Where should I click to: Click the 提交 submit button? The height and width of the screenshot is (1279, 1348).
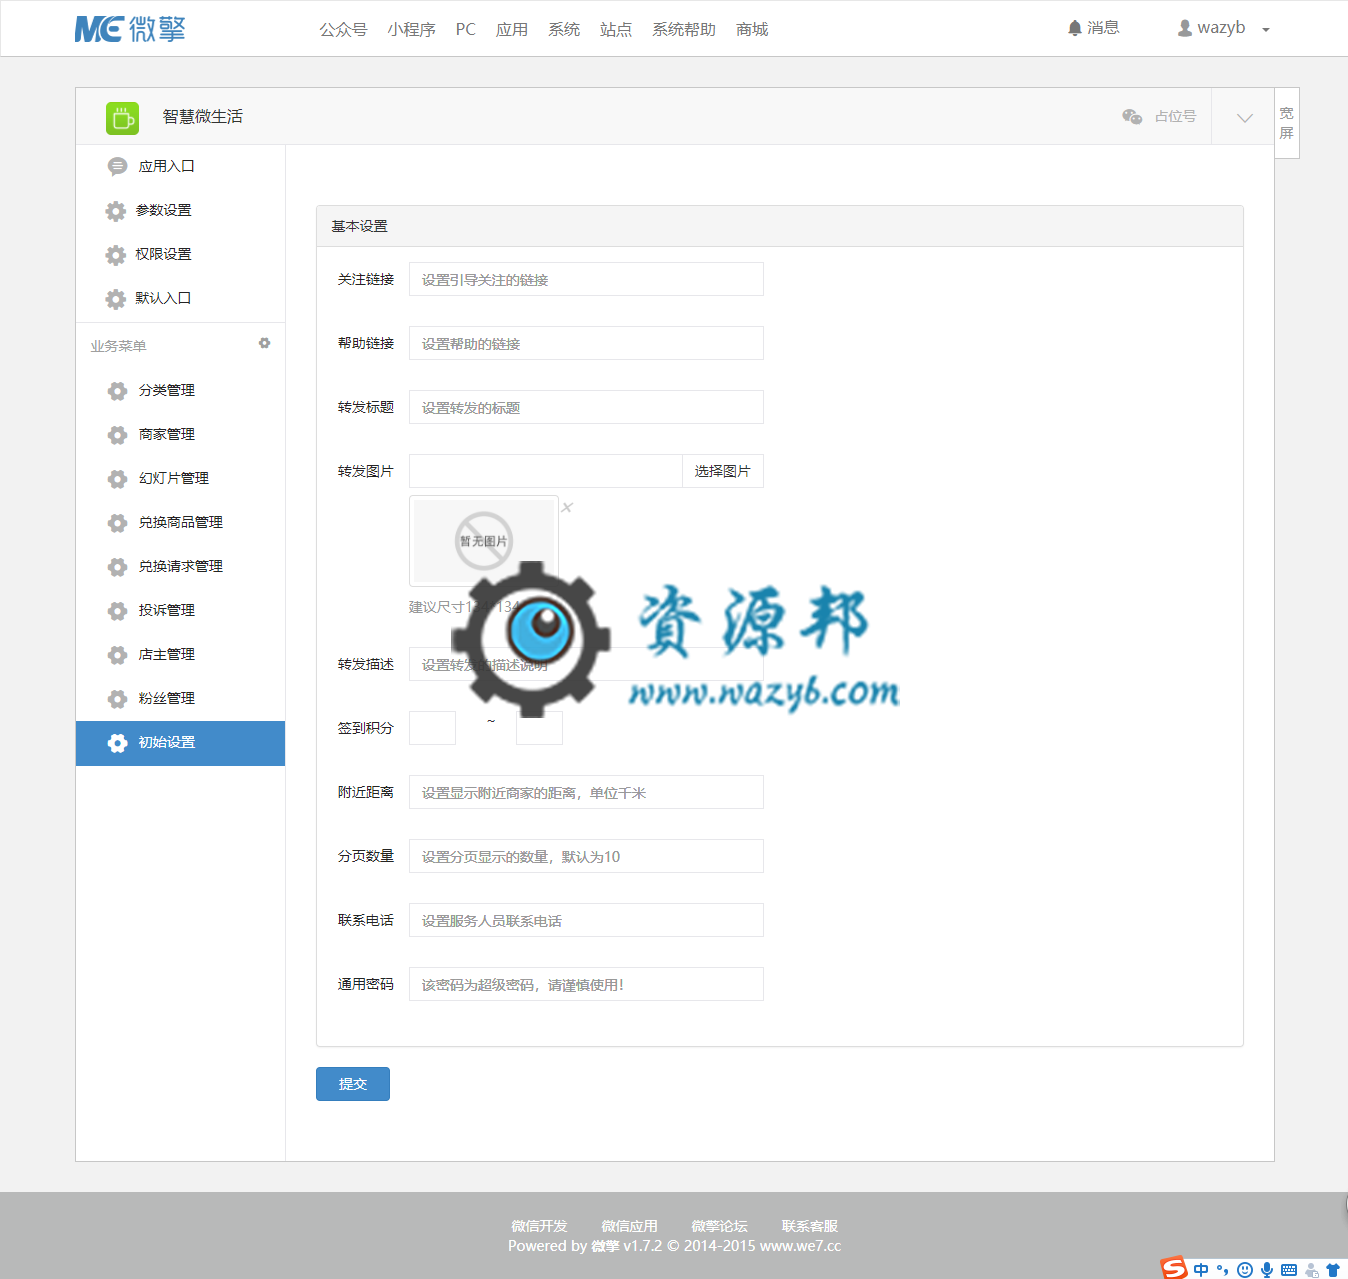point(353,1084)
